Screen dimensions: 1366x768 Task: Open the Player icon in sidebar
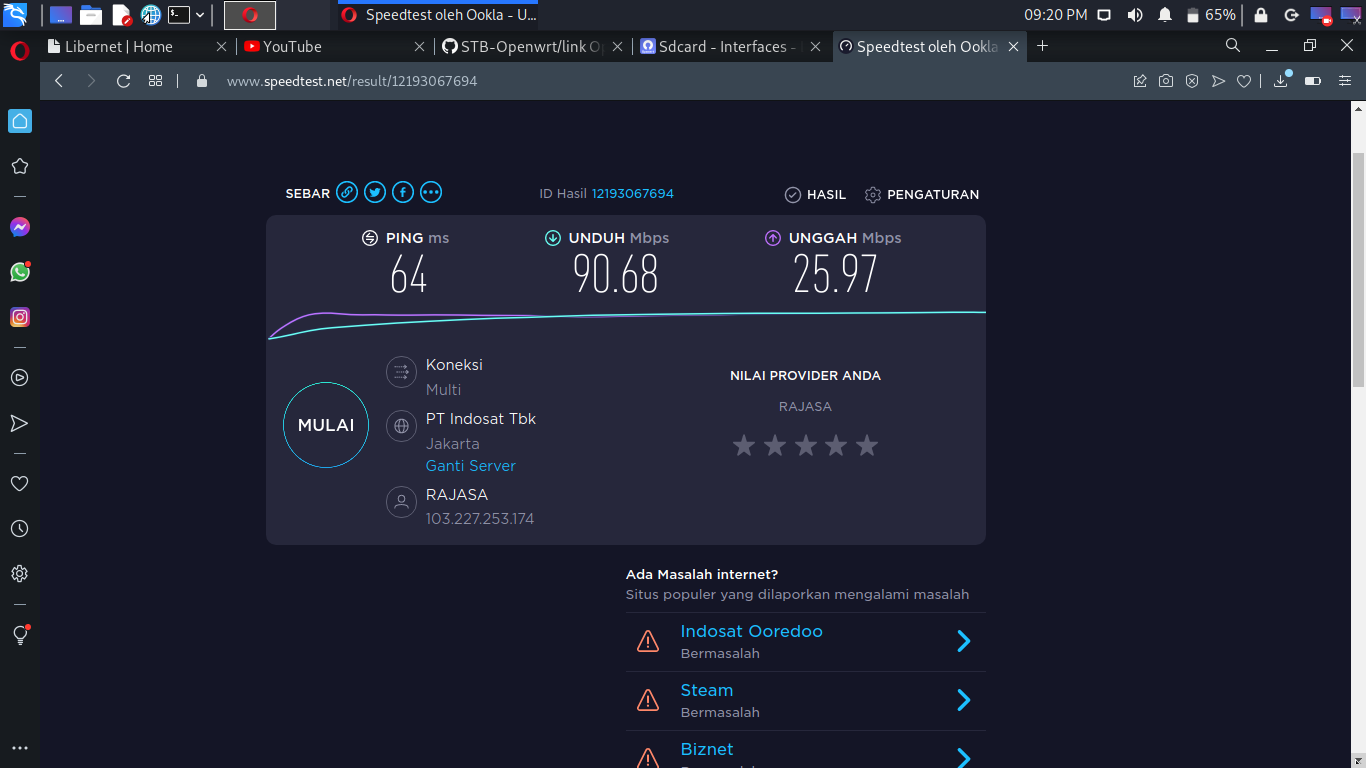[x=19, y=378]
